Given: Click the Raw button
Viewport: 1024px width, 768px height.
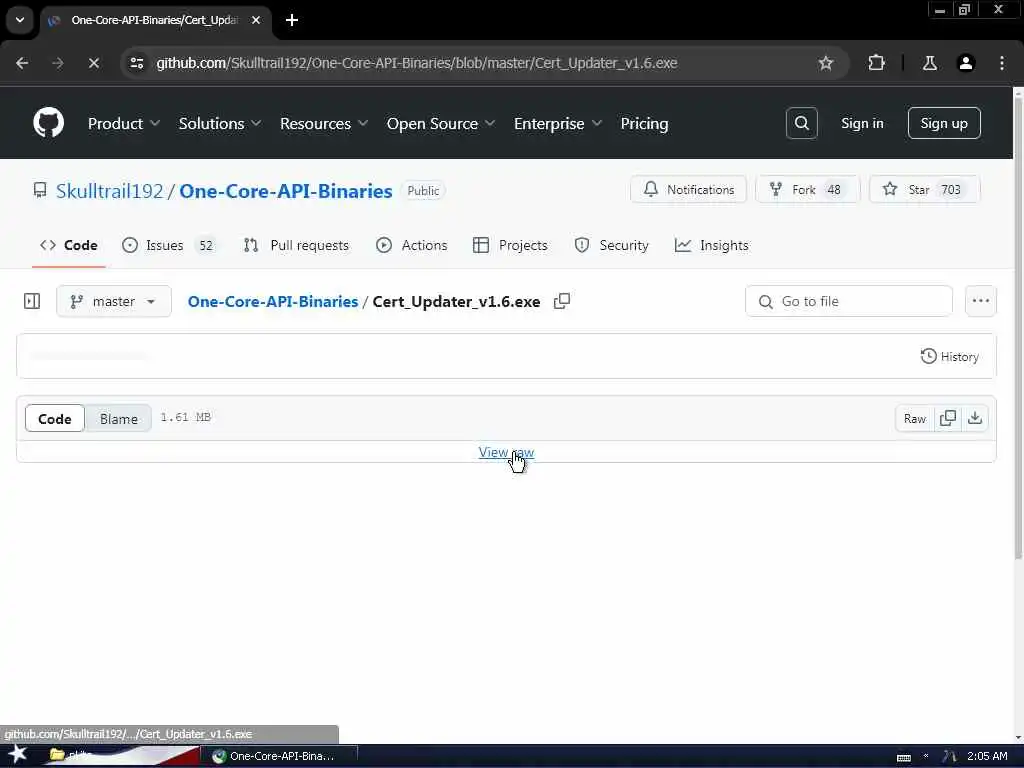Looking at the screenshot, I should 914,418.
